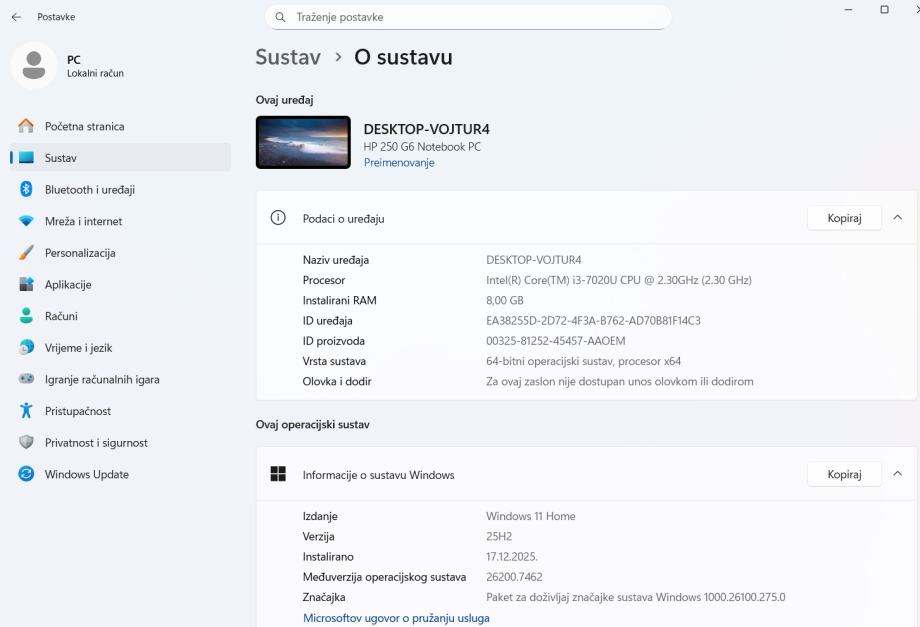Open Bluetooth i uređaji icon
920x627 pixels.
(x=26, y=190)
